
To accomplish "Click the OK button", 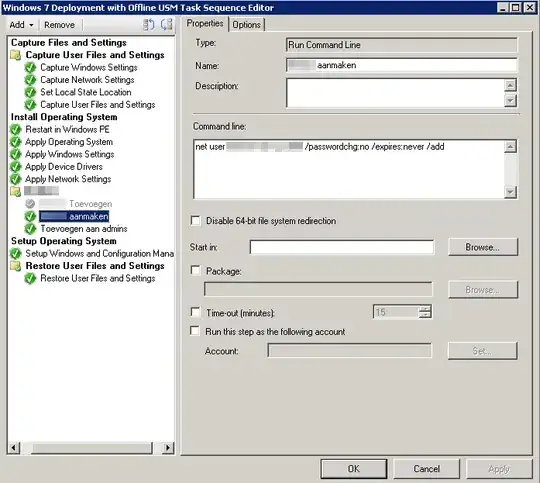I will tap(354, 469).
